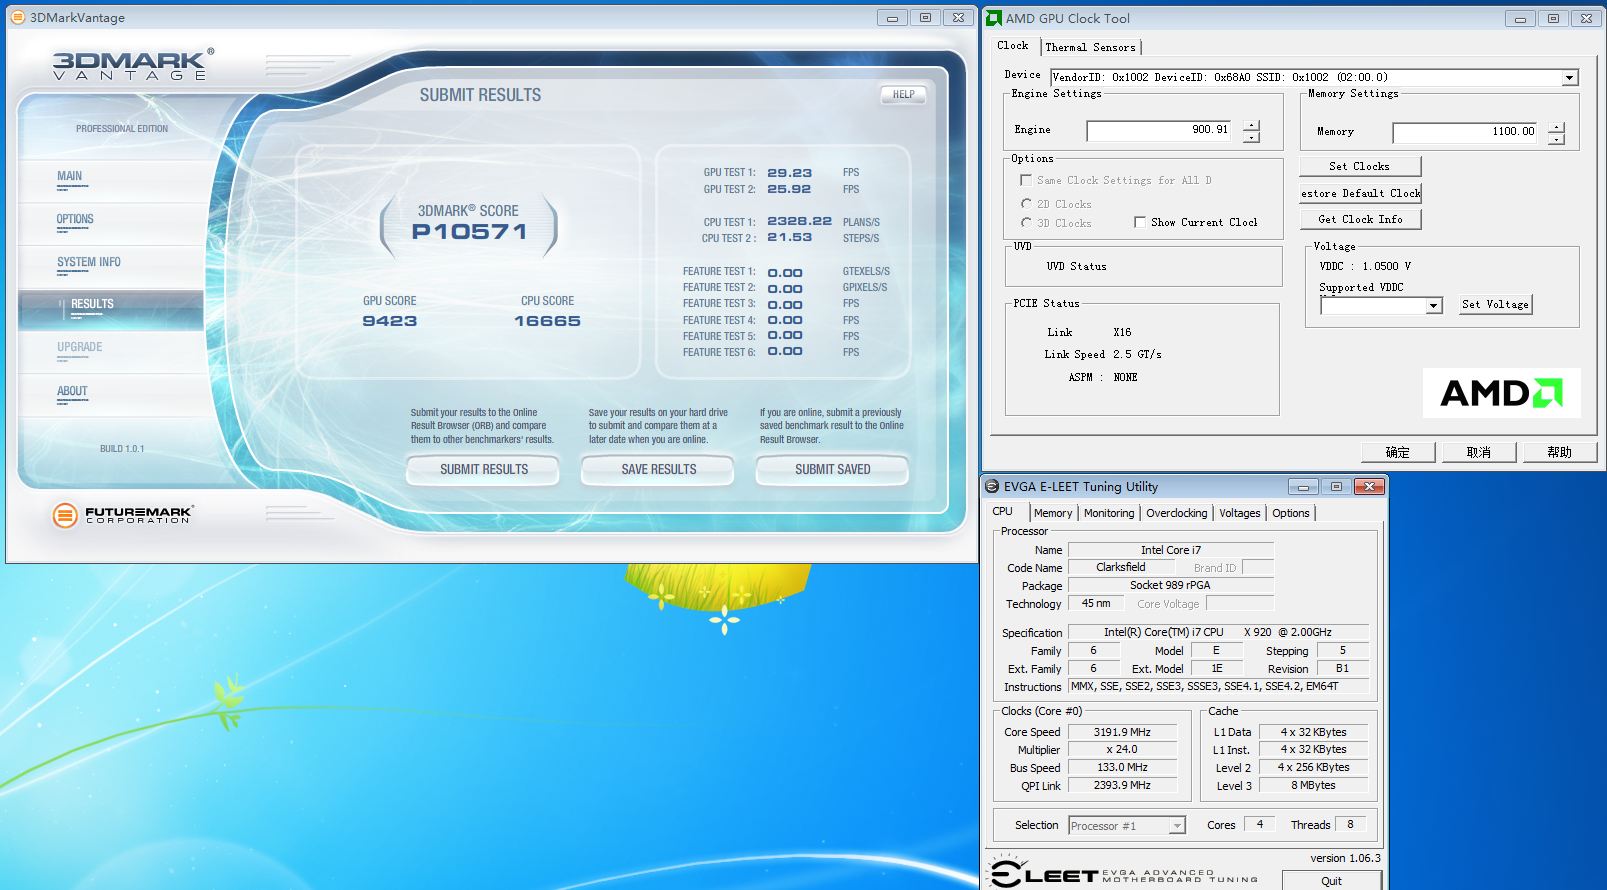Enable Same Clock Settings for All D checkbox
This screenshot has width=1607, height=890.
(x=1025, y=180)
